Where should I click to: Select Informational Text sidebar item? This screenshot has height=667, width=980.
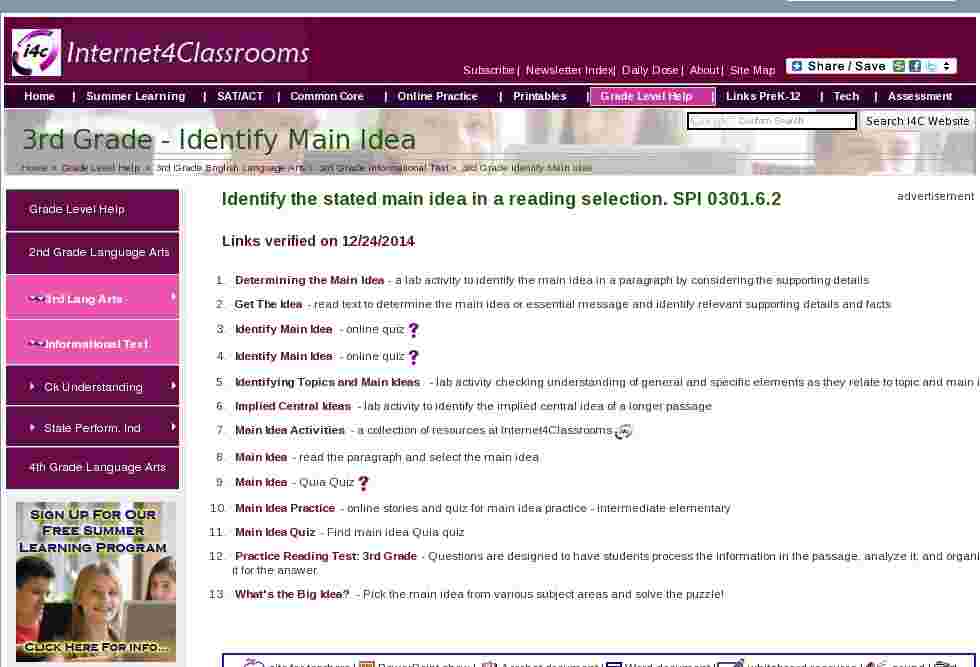[92, 342]
